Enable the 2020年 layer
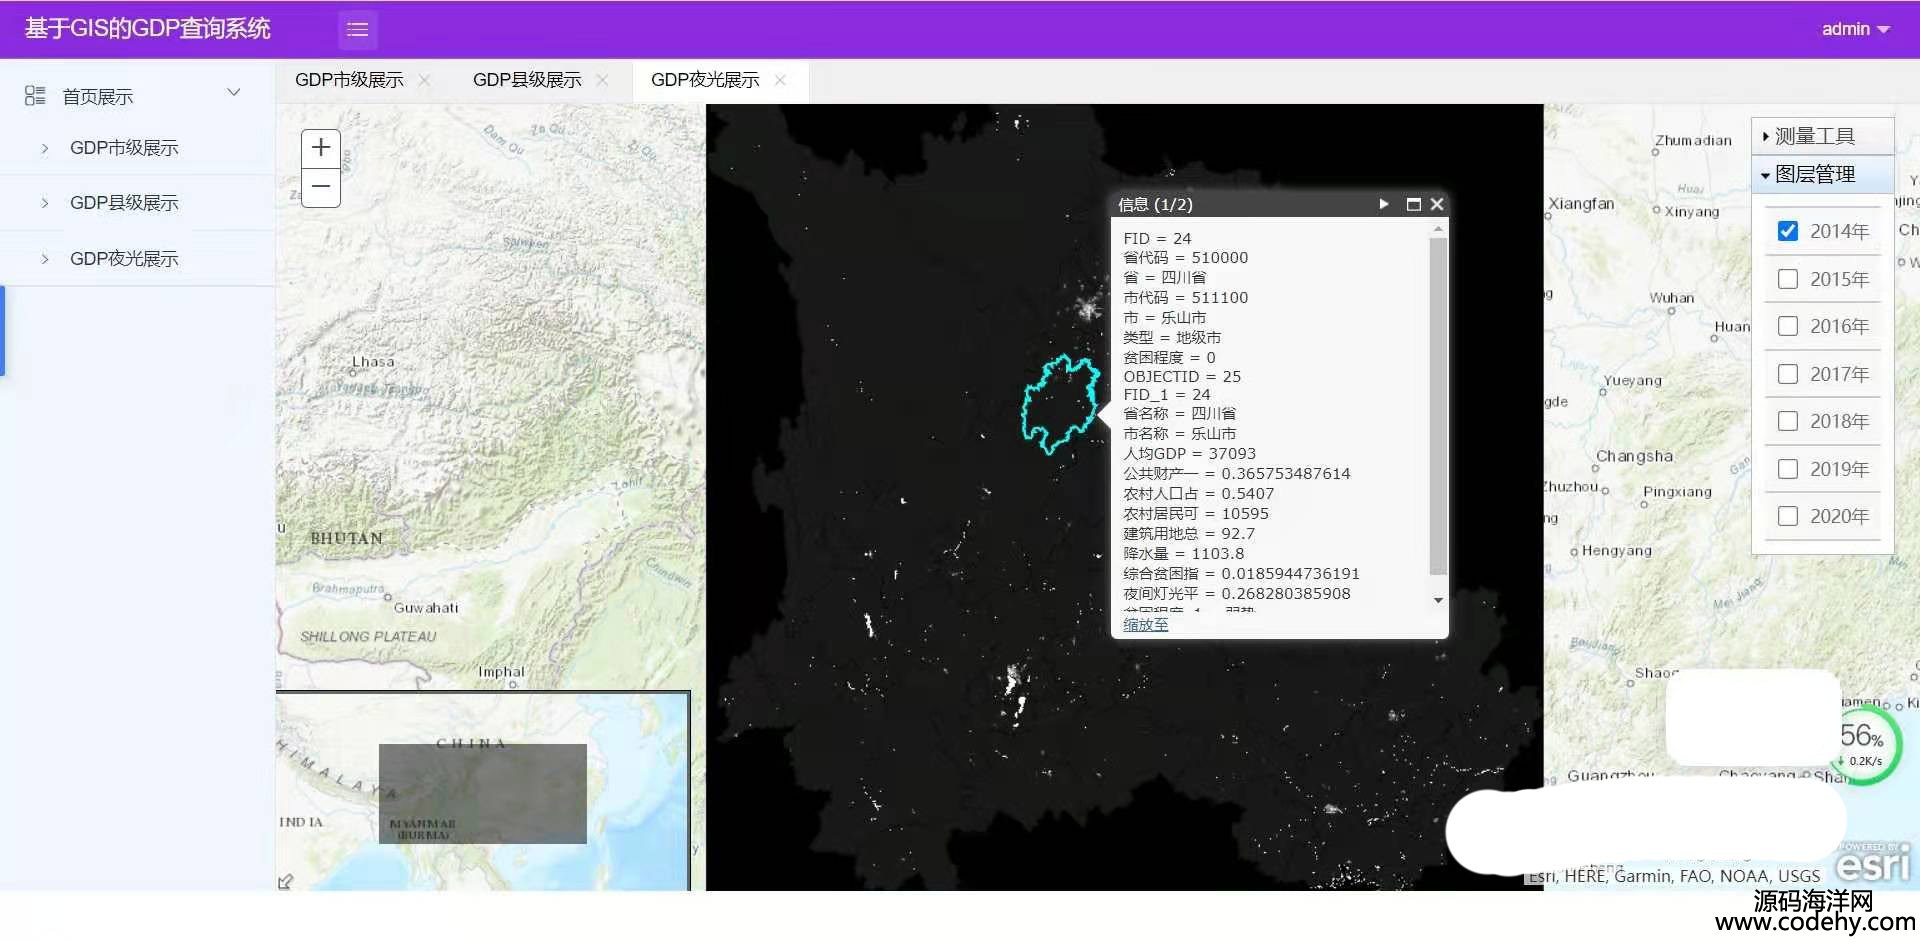The width and height of the screenshot is (1920, 942). (1788, 516)
